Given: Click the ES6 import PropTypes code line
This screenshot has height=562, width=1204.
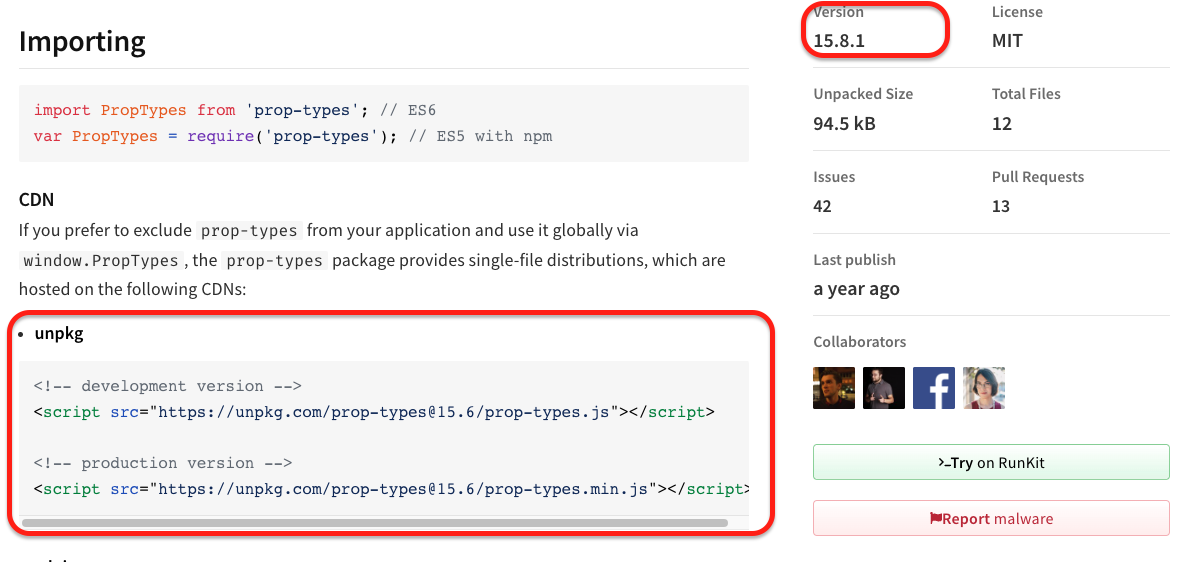Looking at the screenshot, I should [x=235, y=110].
